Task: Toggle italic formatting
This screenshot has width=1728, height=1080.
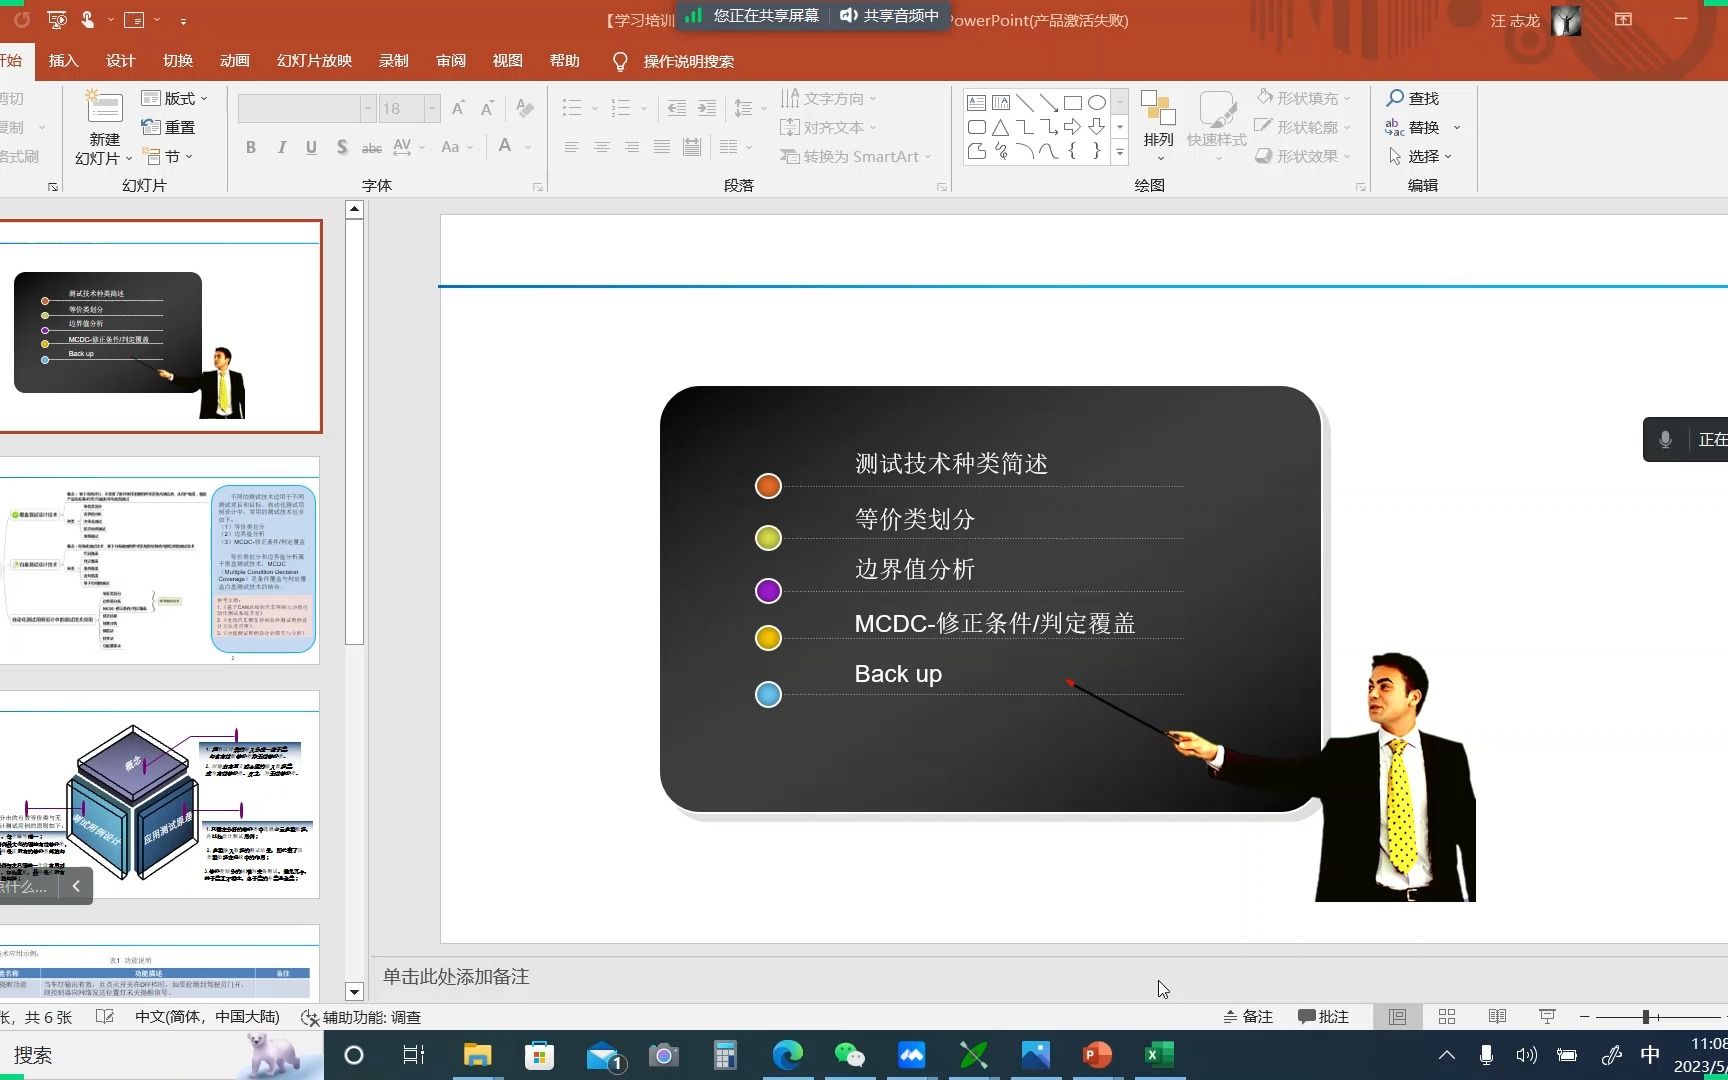Action: 281,146
